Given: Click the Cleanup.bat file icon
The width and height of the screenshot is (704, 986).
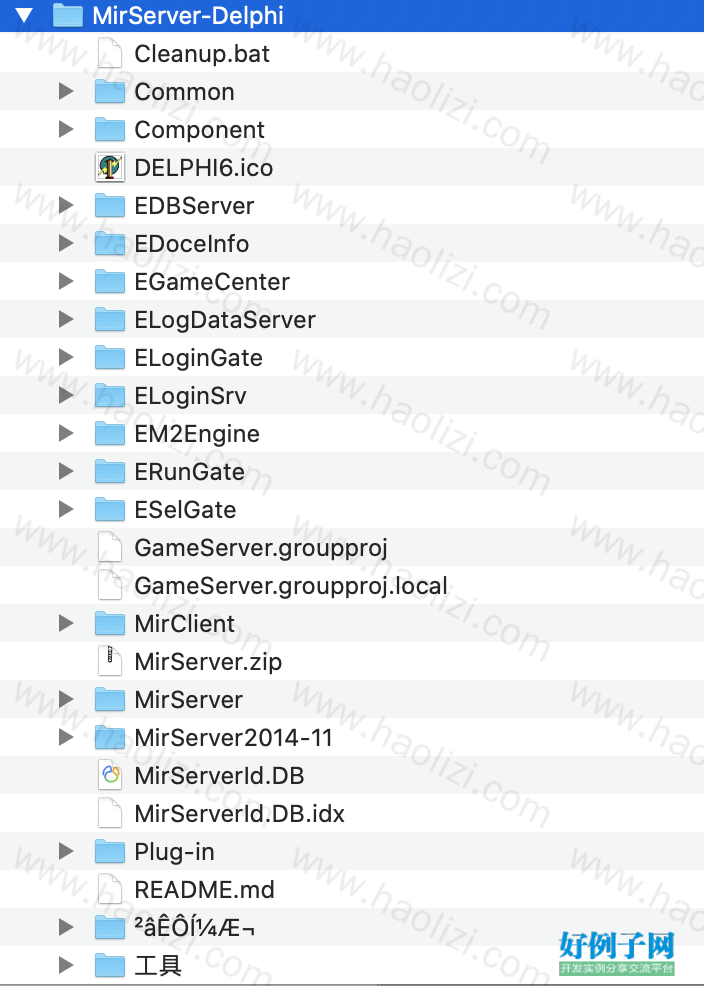Looking at the screenshot, I should 110,53.
